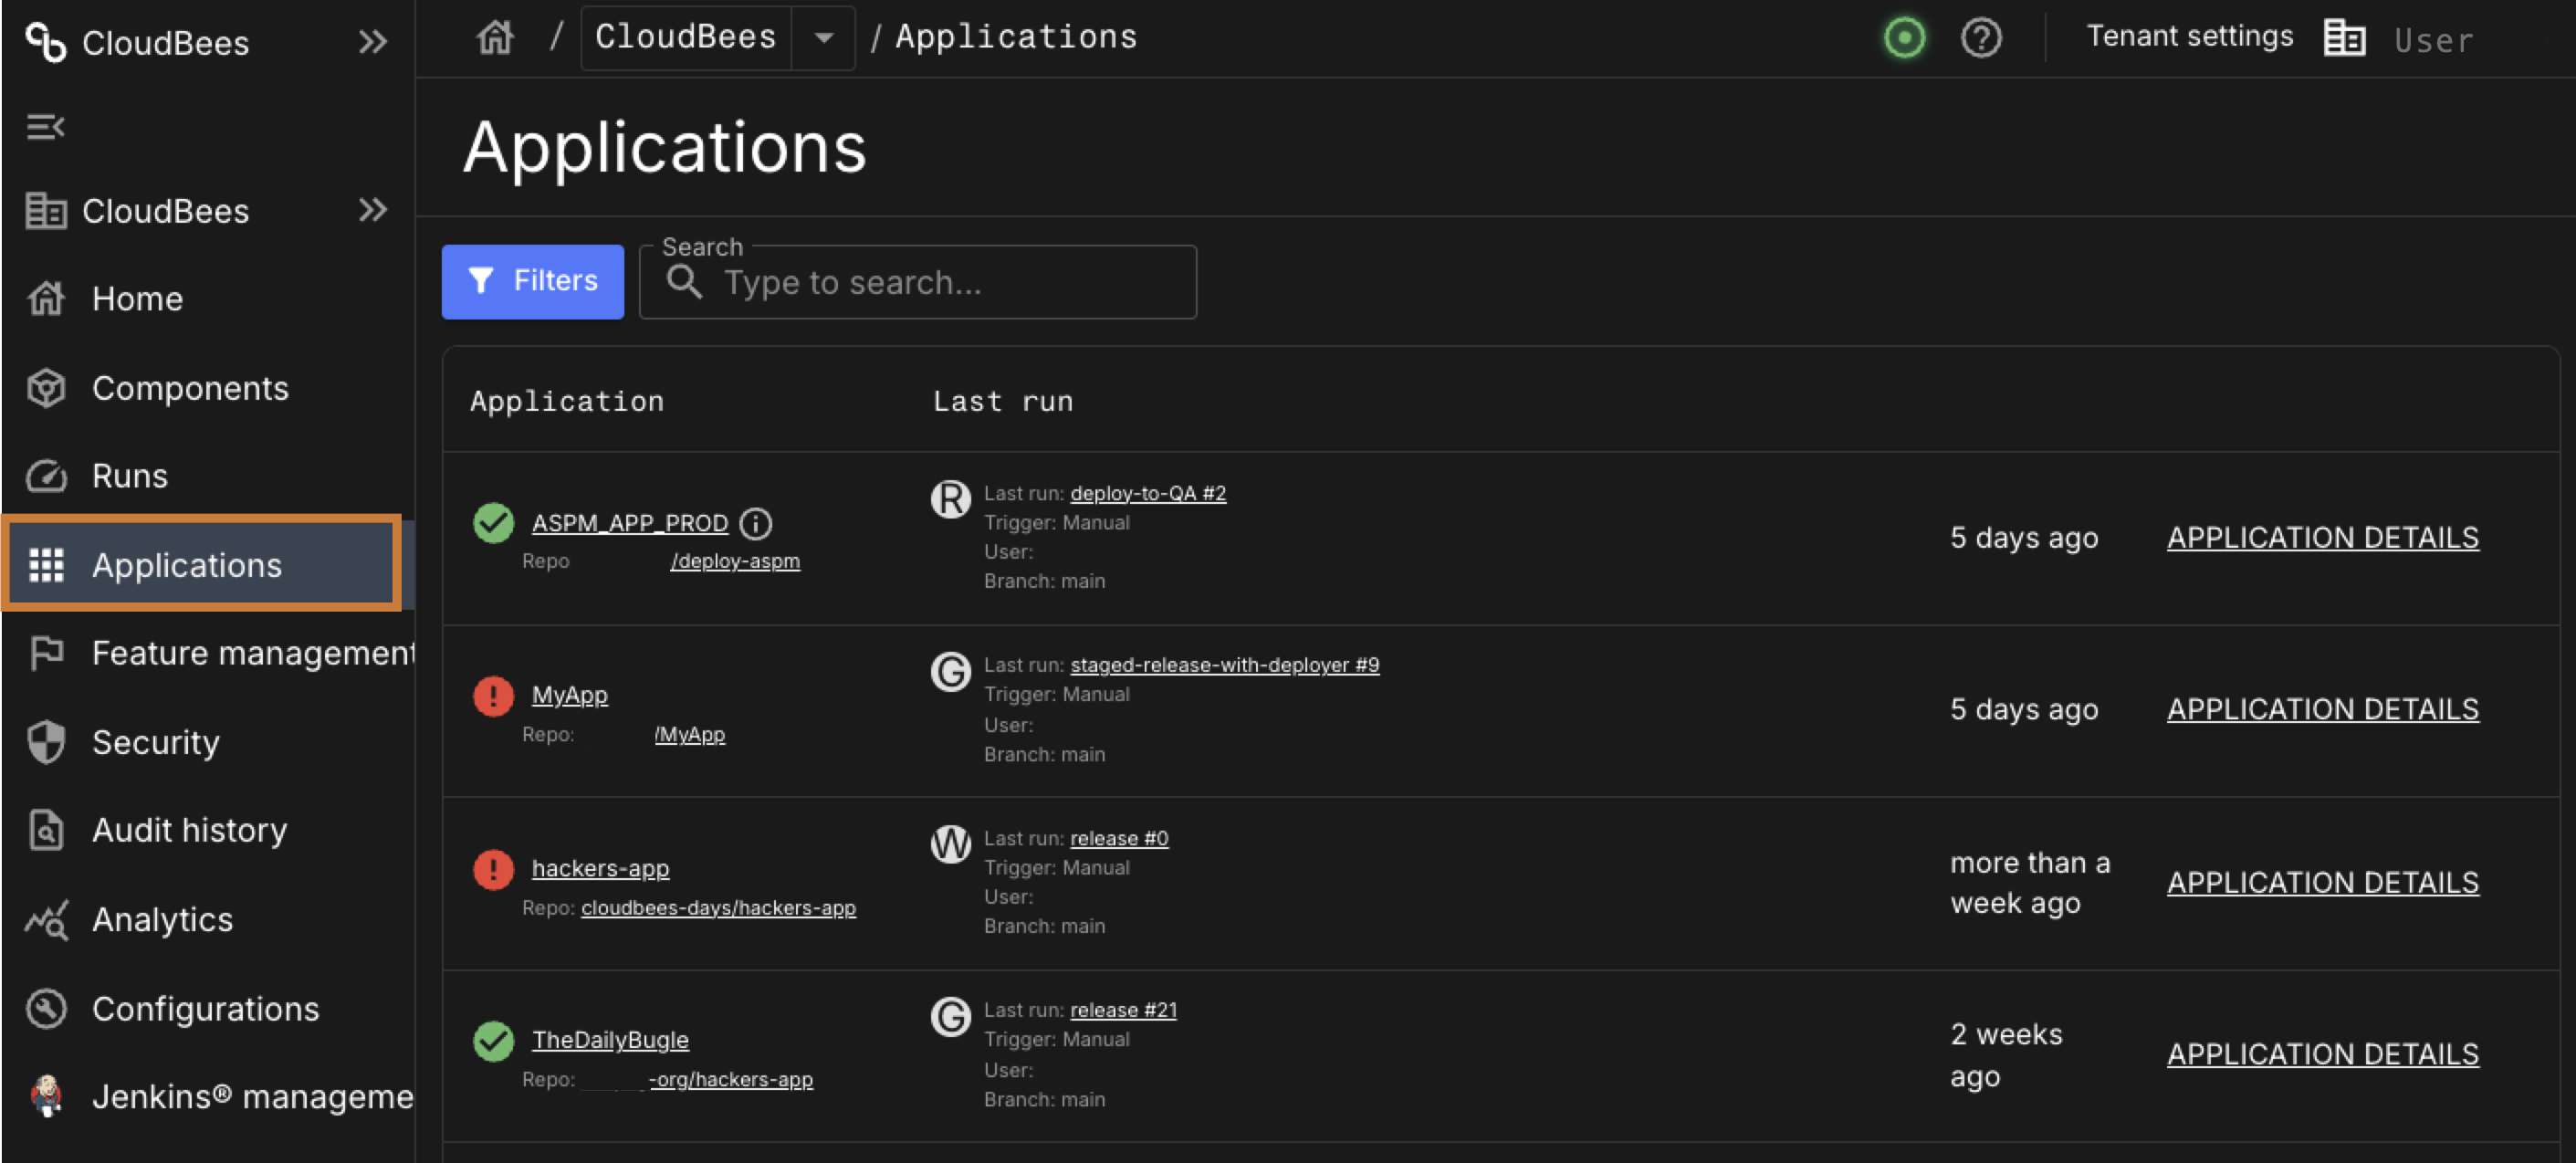Open the Home sidebar icon
The width and height of the screenshot is (2576, 1163).
coord(46,298)
